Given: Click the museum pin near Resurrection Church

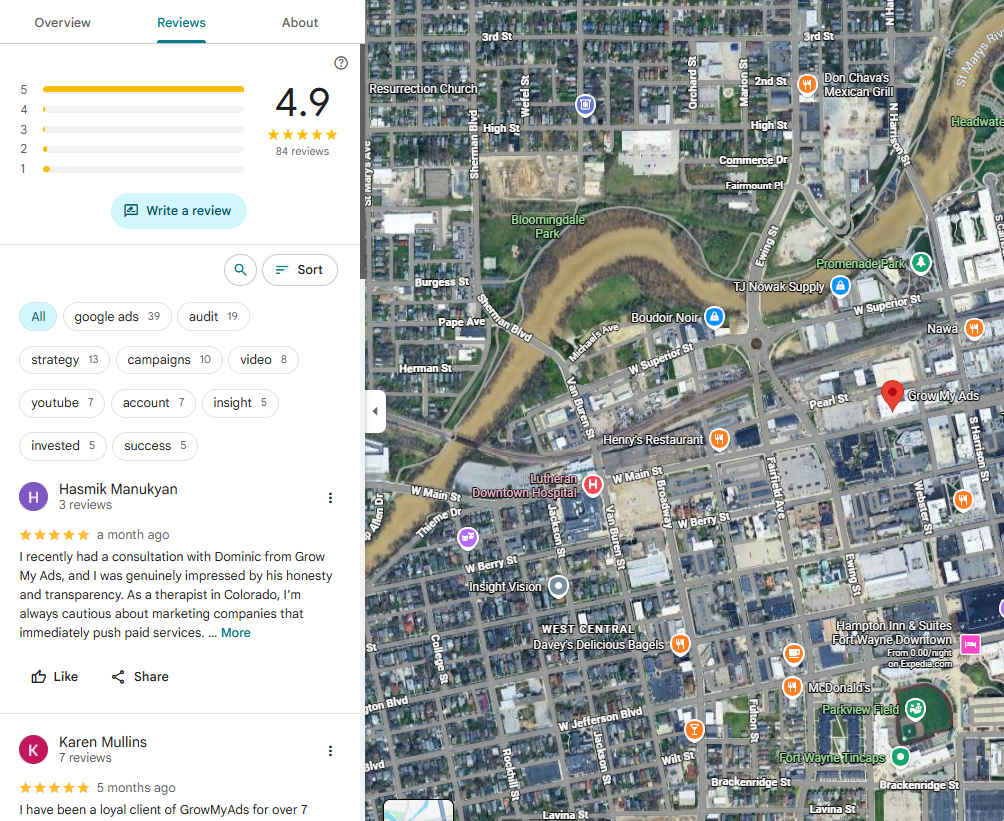Looking at the screenshot, I should click(585, 104).
